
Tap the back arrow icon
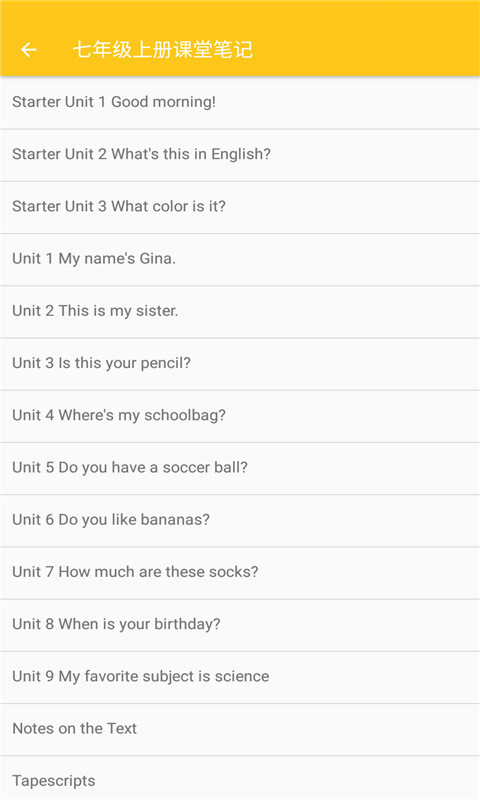[29, 49]
